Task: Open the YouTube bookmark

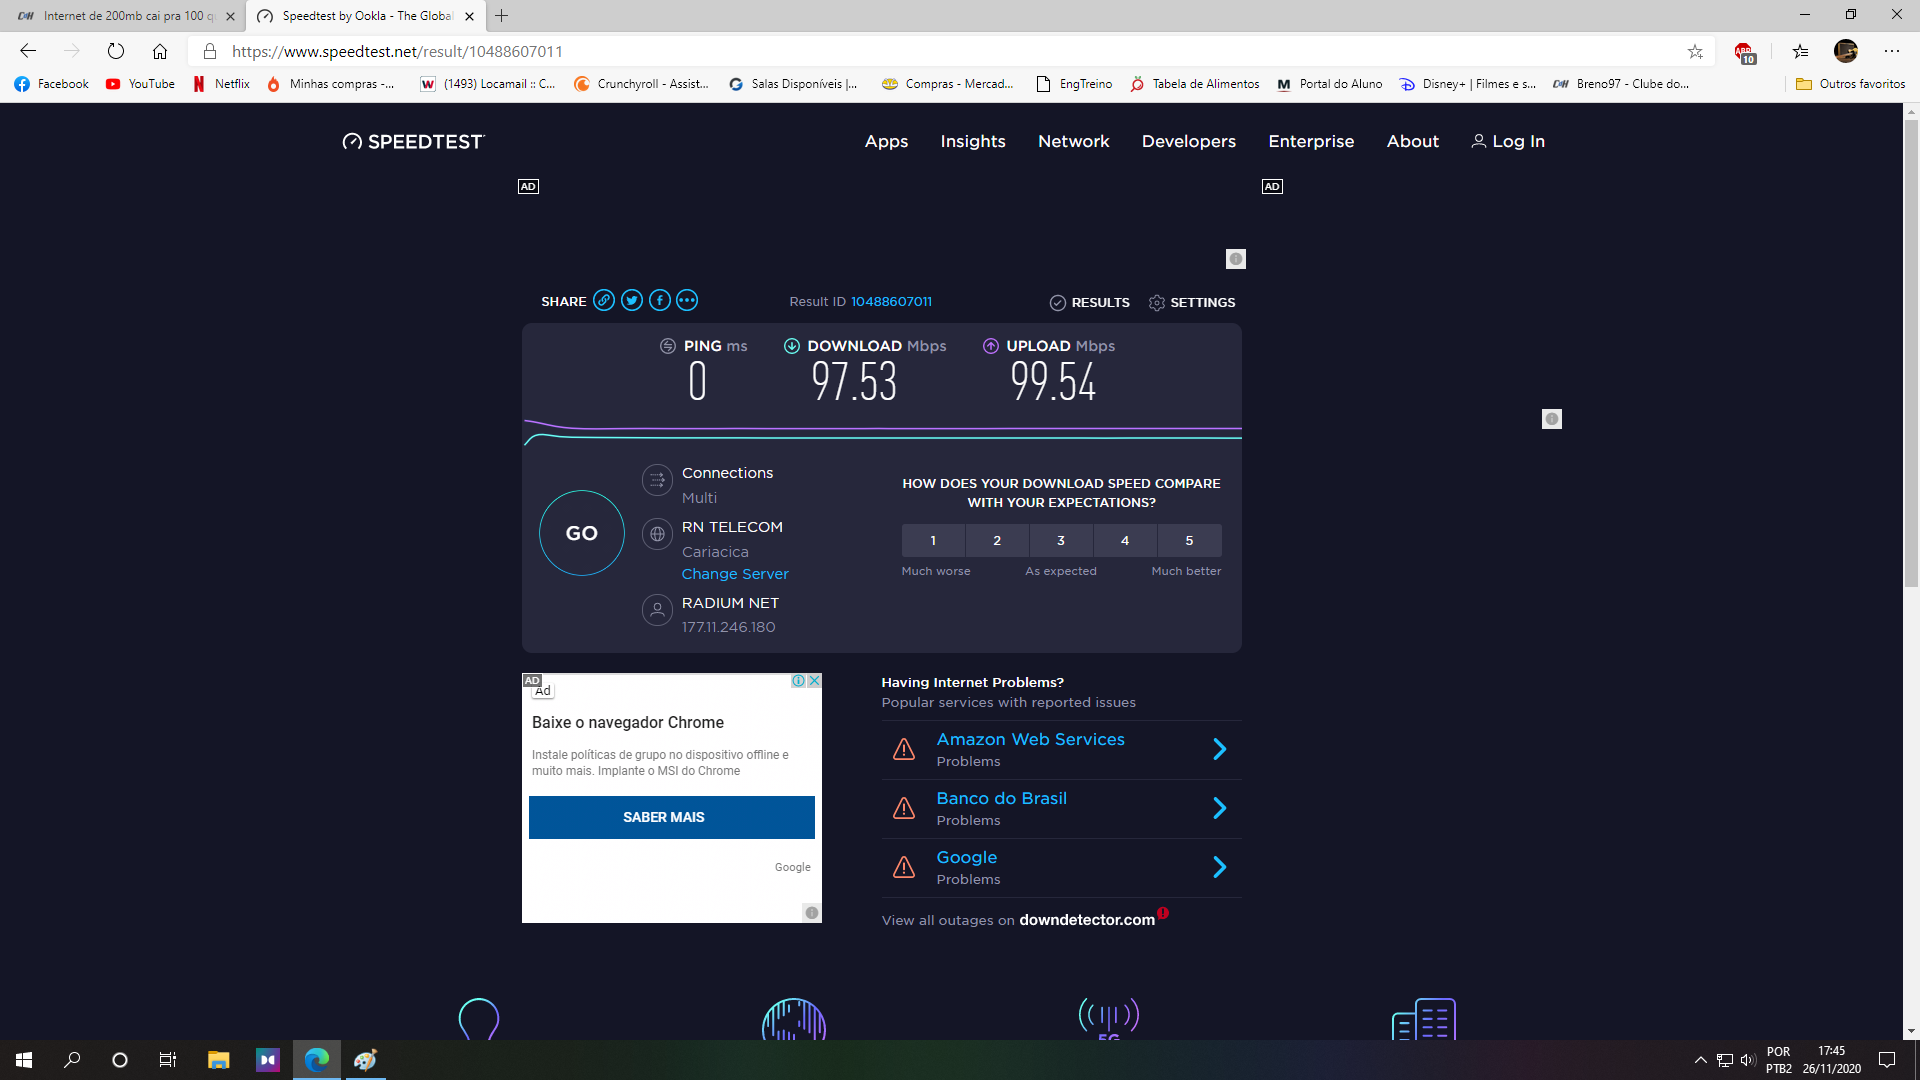Action: pos(141,84)
